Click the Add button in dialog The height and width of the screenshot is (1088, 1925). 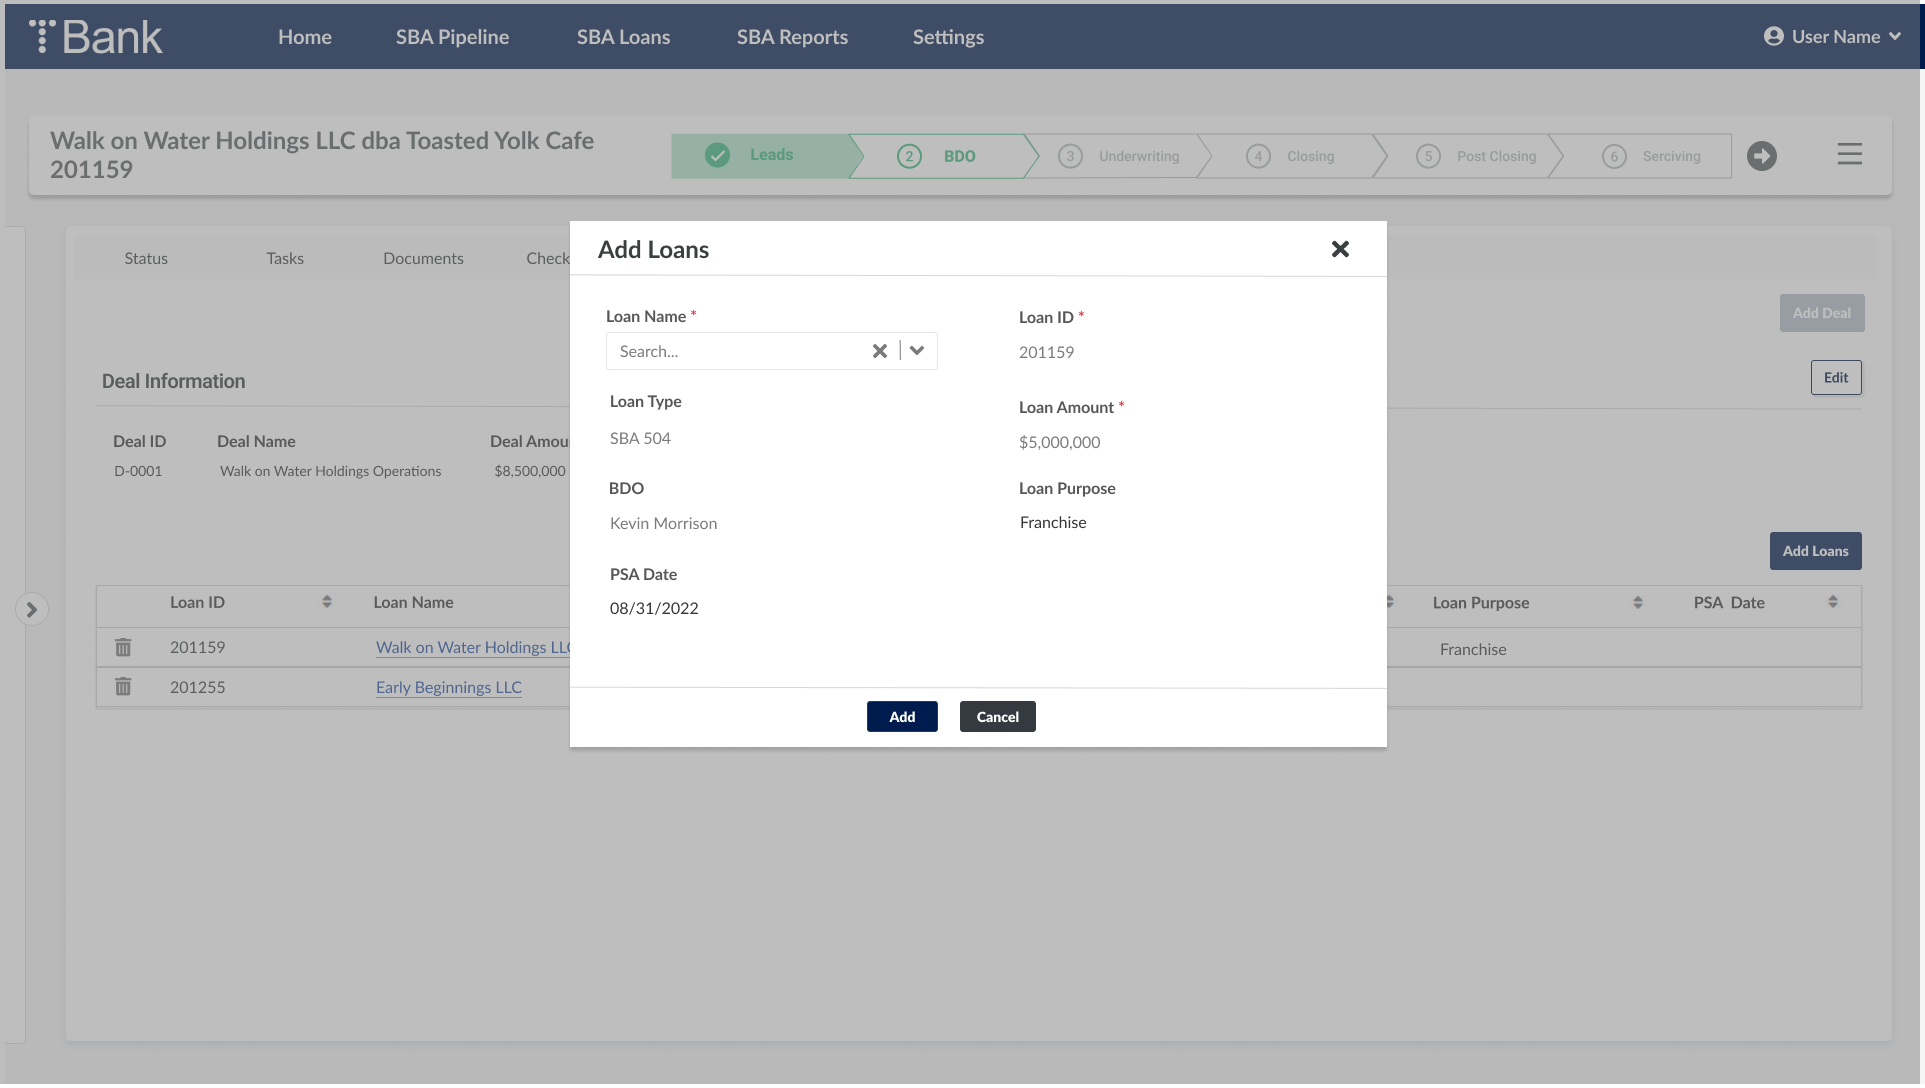tap(901, 717)
